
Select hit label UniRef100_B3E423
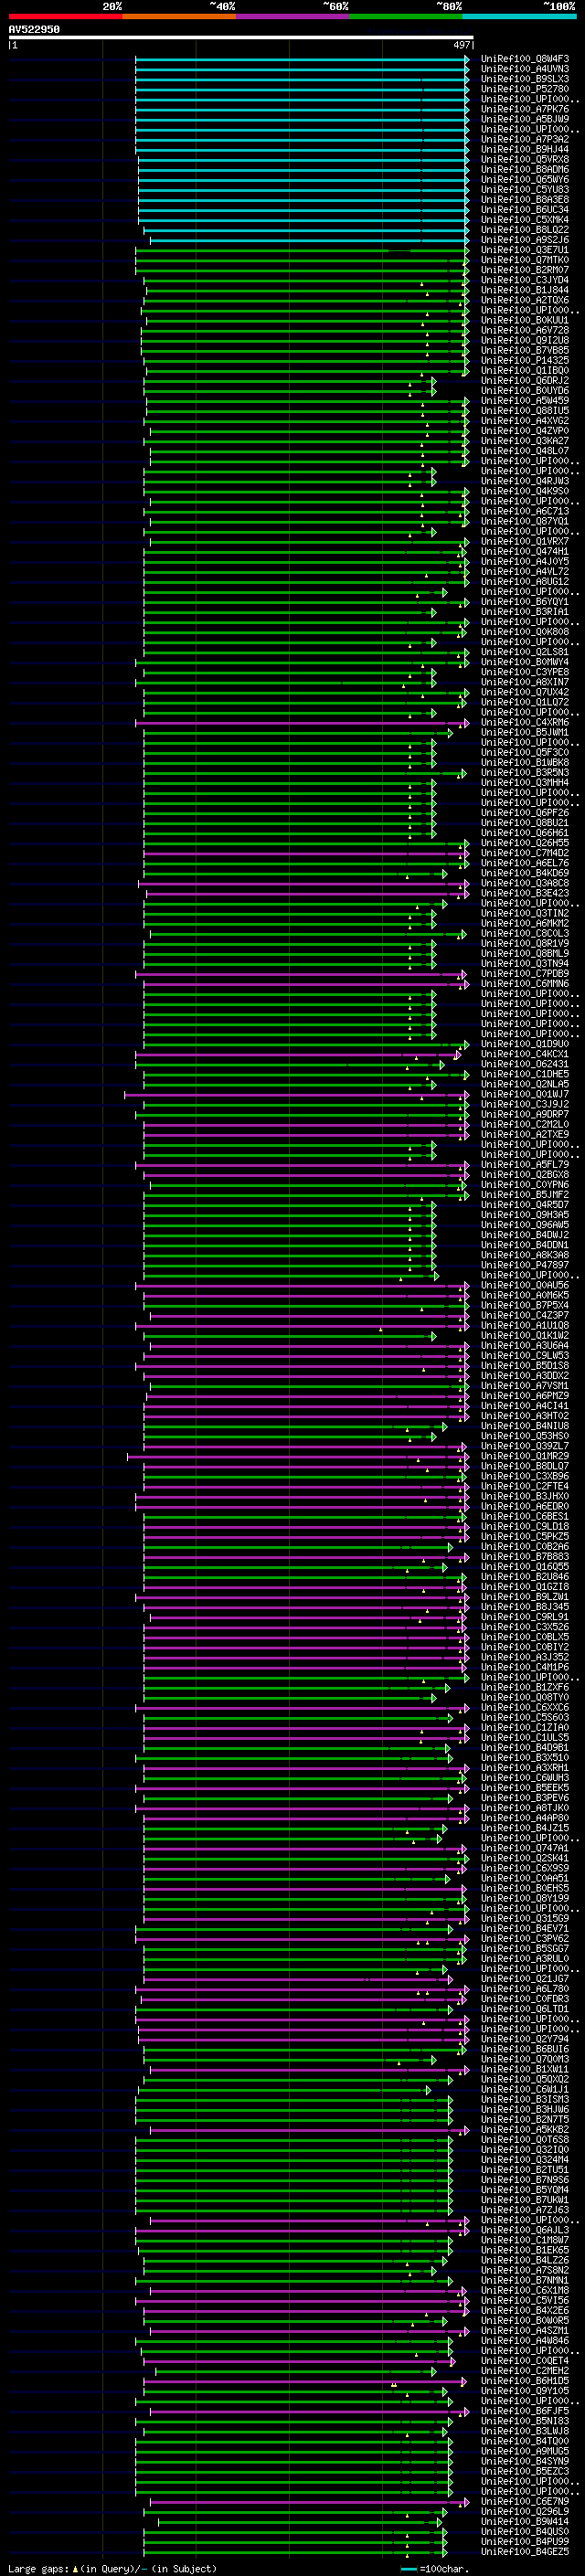click(x=525, y=894)
